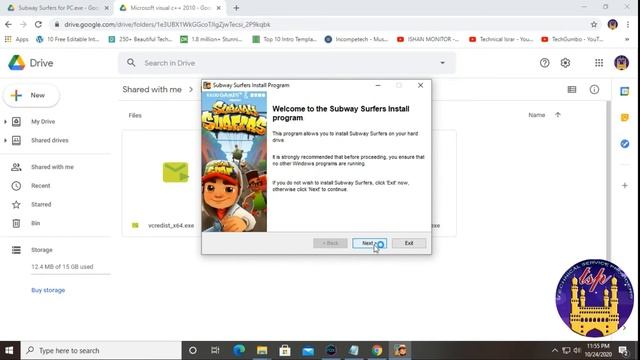Click Shared with me breadcrumb

152,89
